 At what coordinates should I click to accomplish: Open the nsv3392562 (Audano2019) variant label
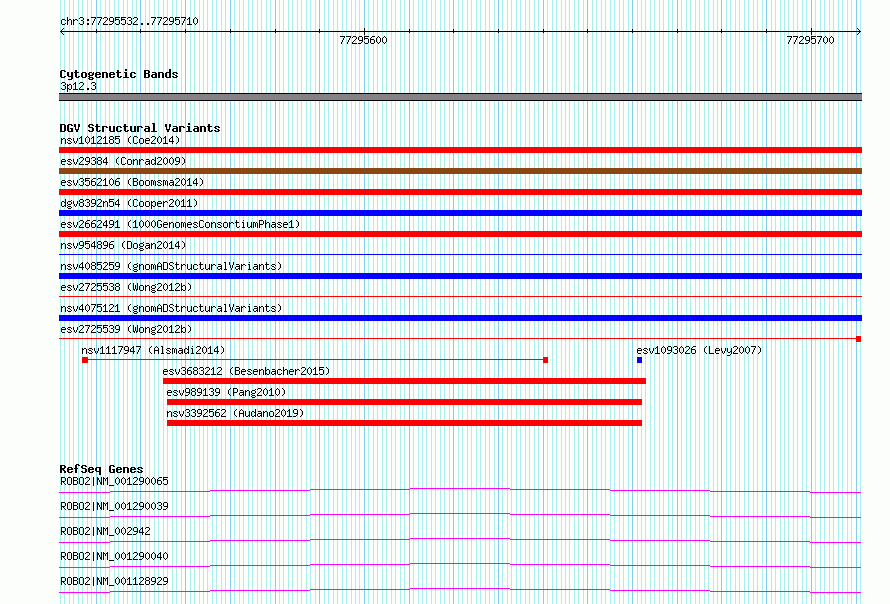(x=235, y=413)
